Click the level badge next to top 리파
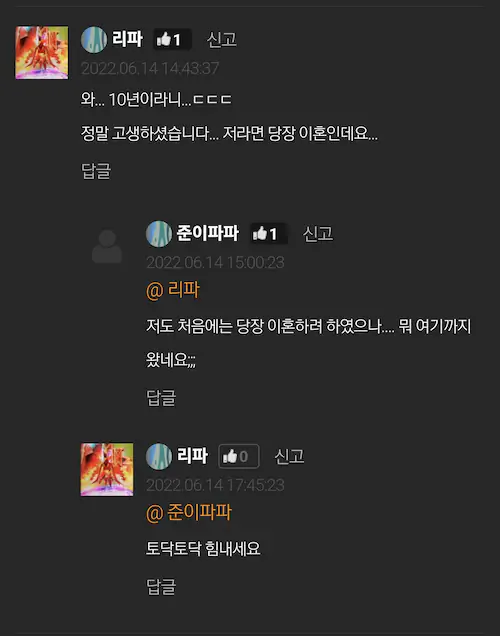500x636 pixels. [94, 40]
